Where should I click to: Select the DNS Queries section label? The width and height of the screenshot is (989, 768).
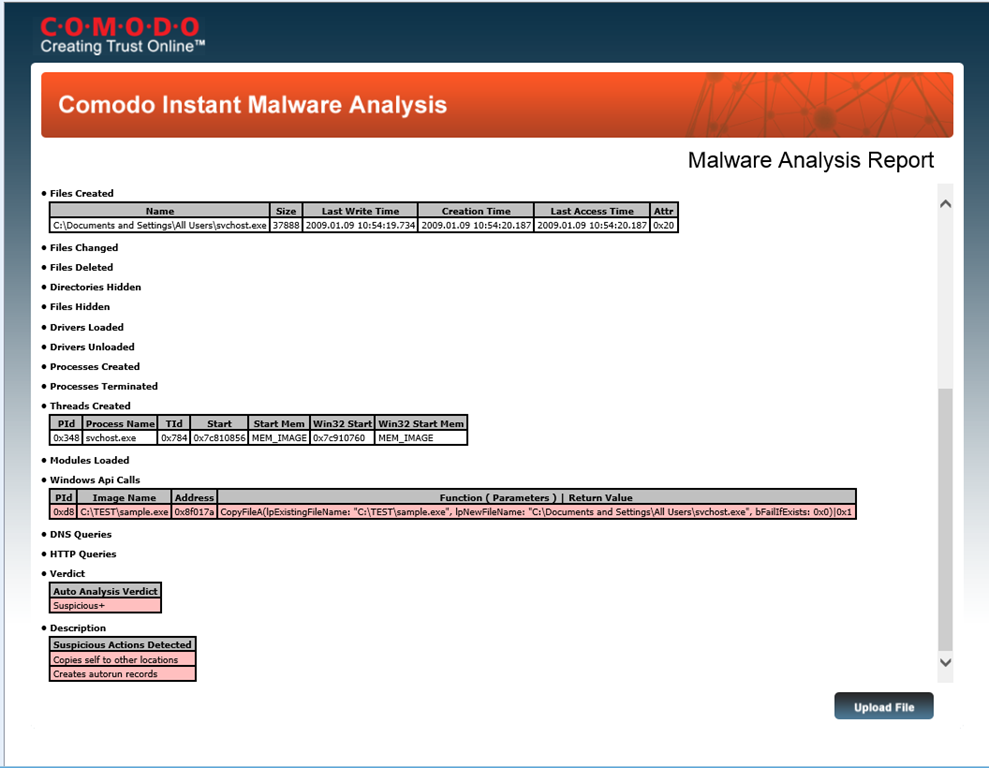[x=81, y=534]
